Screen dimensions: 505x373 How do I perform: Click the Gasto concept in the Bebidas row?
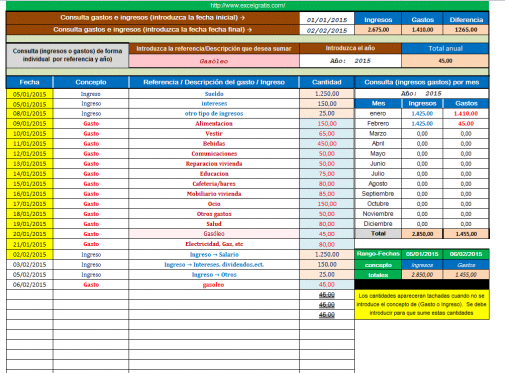[91, 144]
